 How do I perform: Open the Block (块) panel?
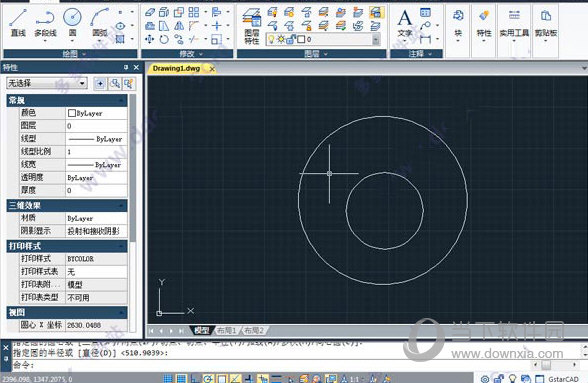coord(458,24)
